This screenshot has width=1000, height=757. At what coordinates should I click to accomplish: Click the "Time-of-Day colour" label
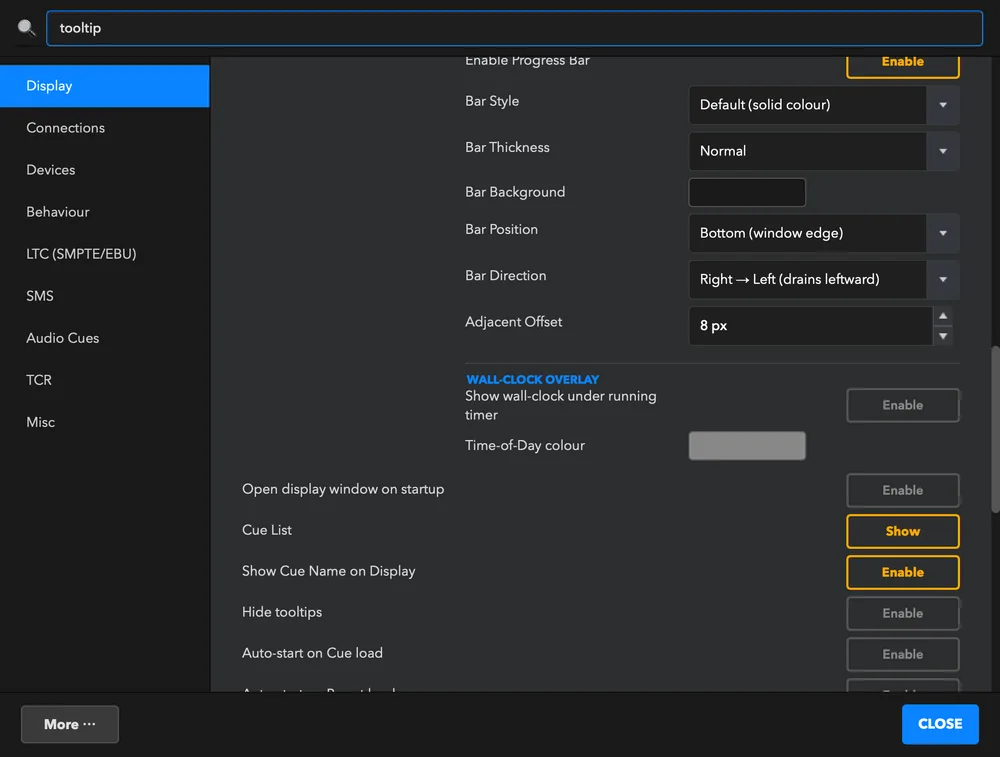click(525, 446)
